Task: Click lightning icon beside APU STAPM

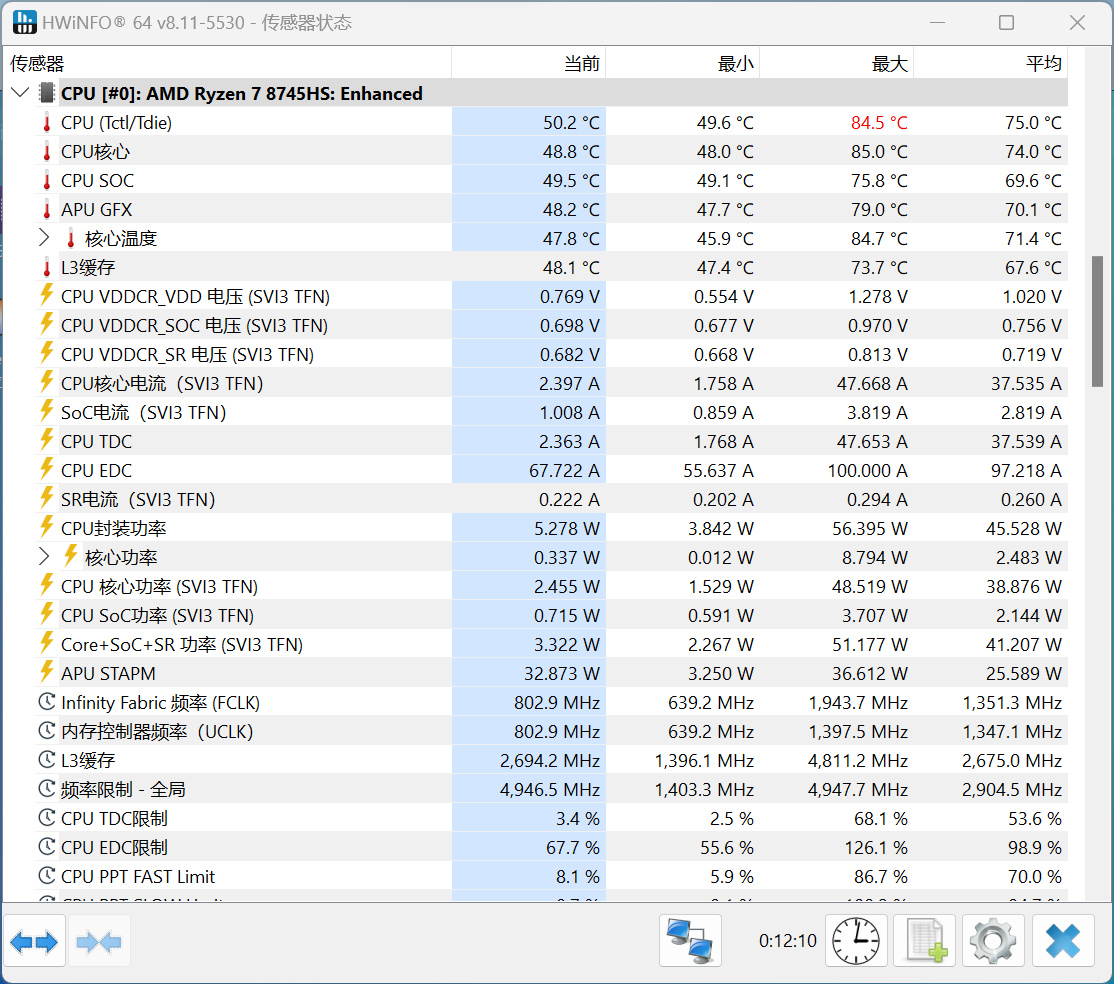Action: (x=47, y=672)
